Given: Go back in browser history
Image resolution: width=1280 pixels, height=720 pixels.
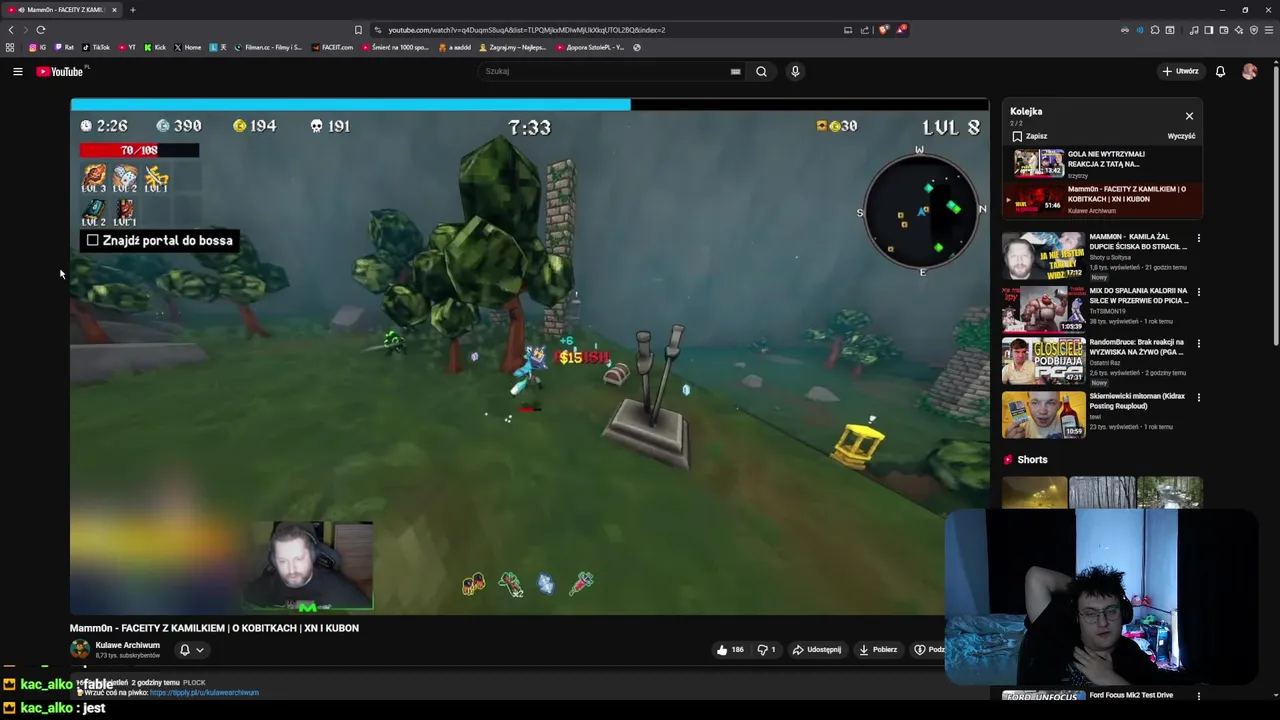Looking at the screenshot, I should coord(11,30).
